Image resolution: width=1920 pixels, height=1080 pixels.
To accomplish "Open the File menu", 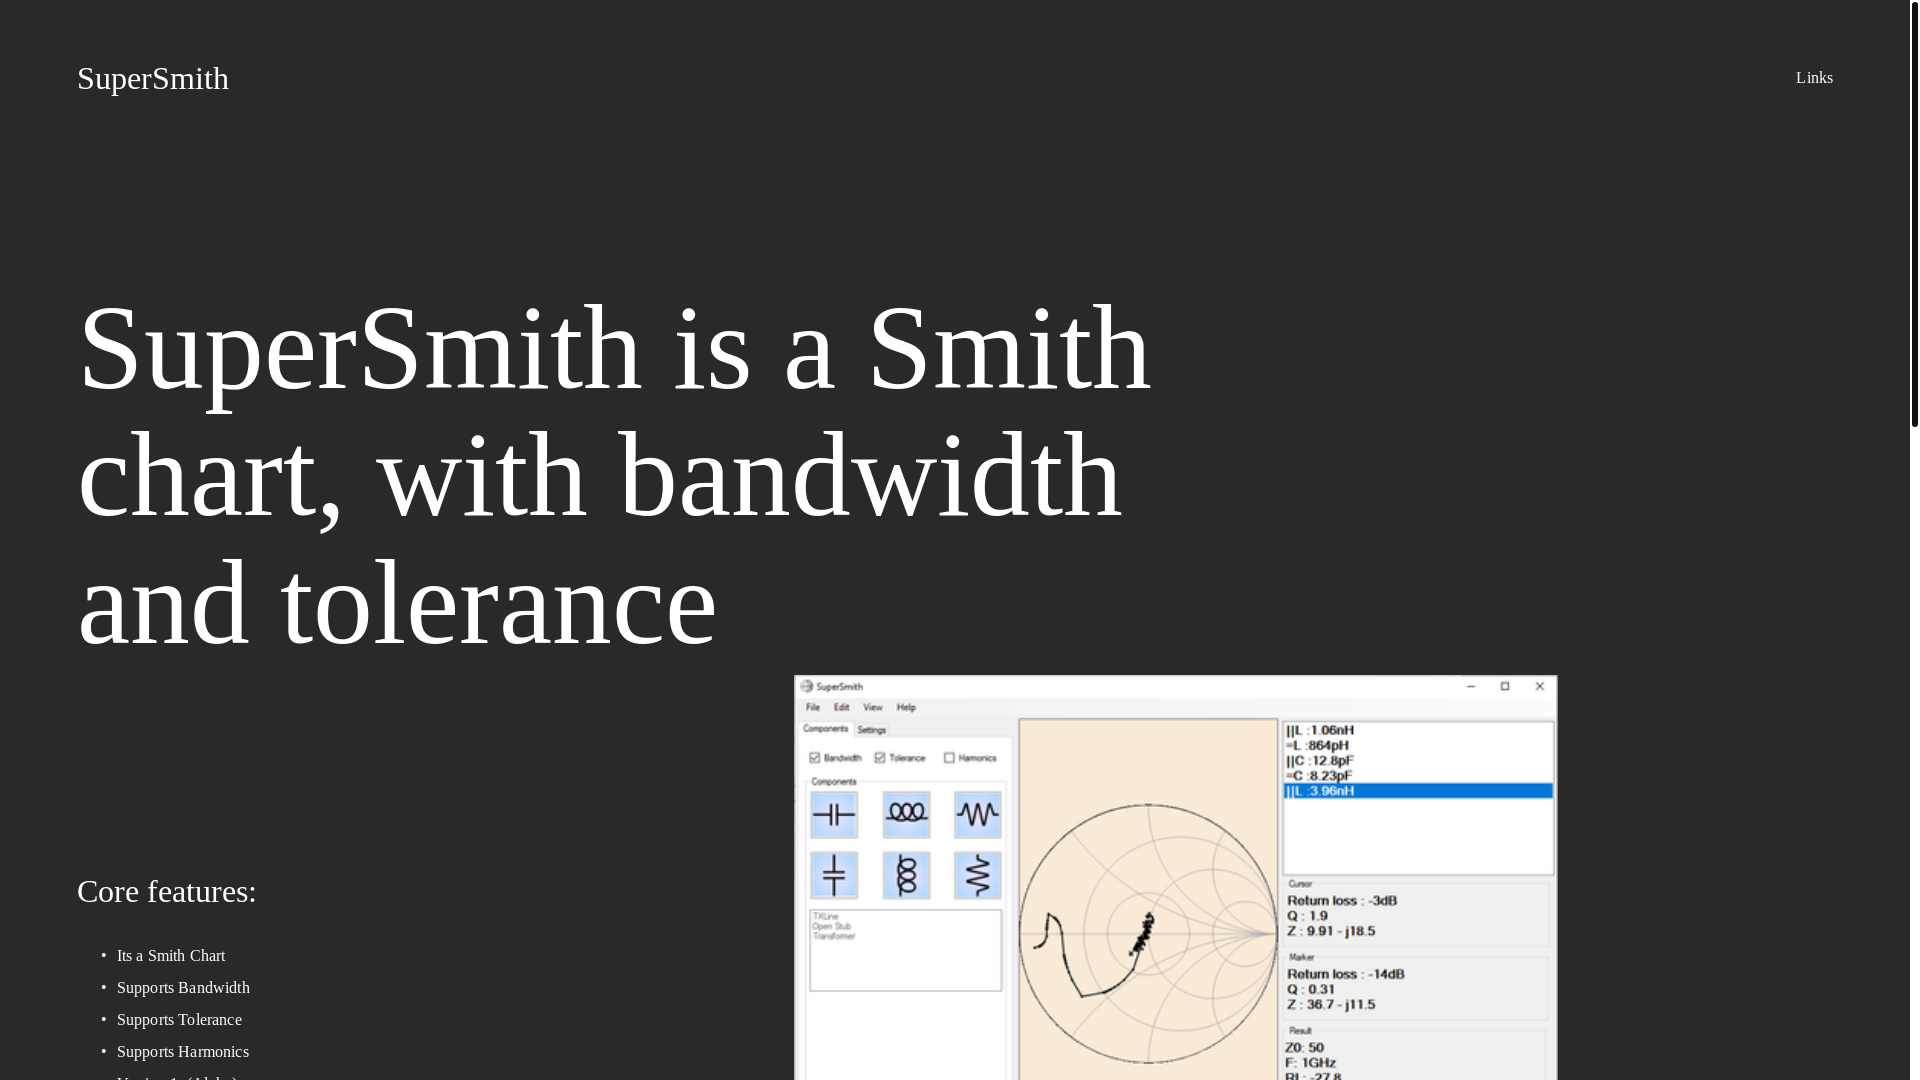I will click(x=813, y=707).
